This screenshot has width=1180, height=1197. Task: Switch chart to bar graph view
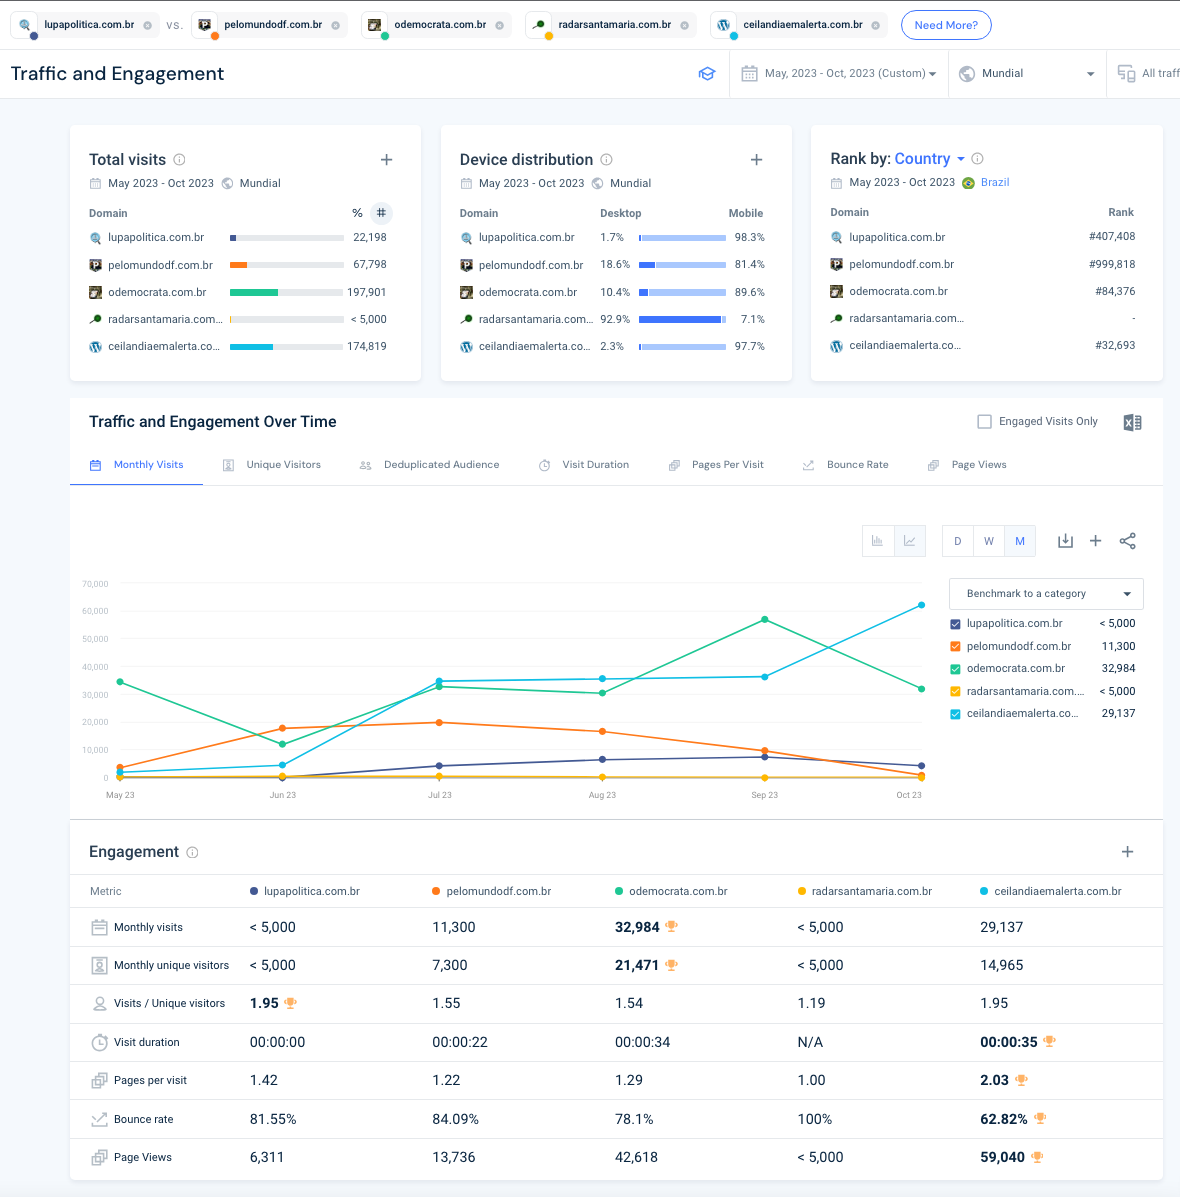pyautogui.click(x=877, y=541)
